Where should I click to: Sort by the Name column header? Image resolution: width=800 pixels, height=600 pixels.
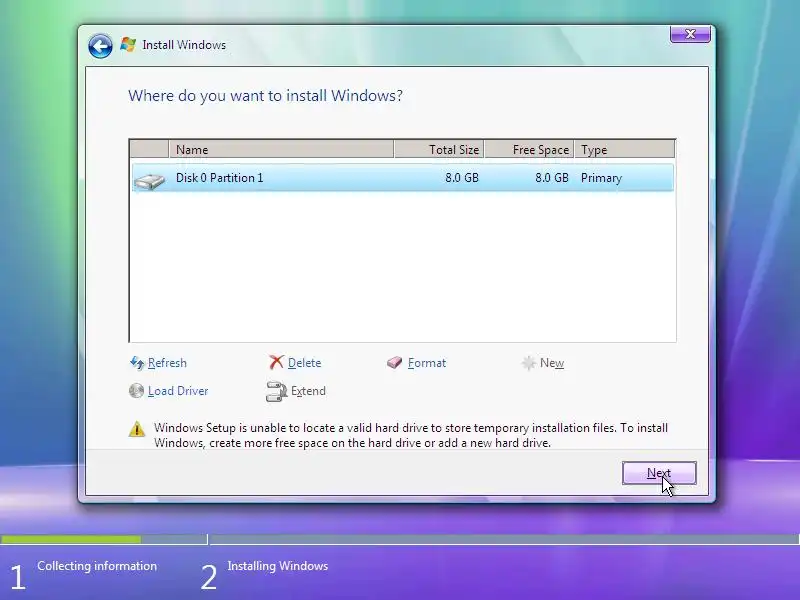coord(281,149)
